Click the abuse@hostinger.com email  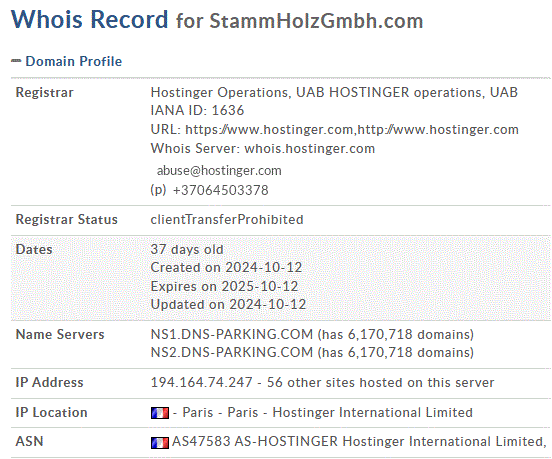219,171
